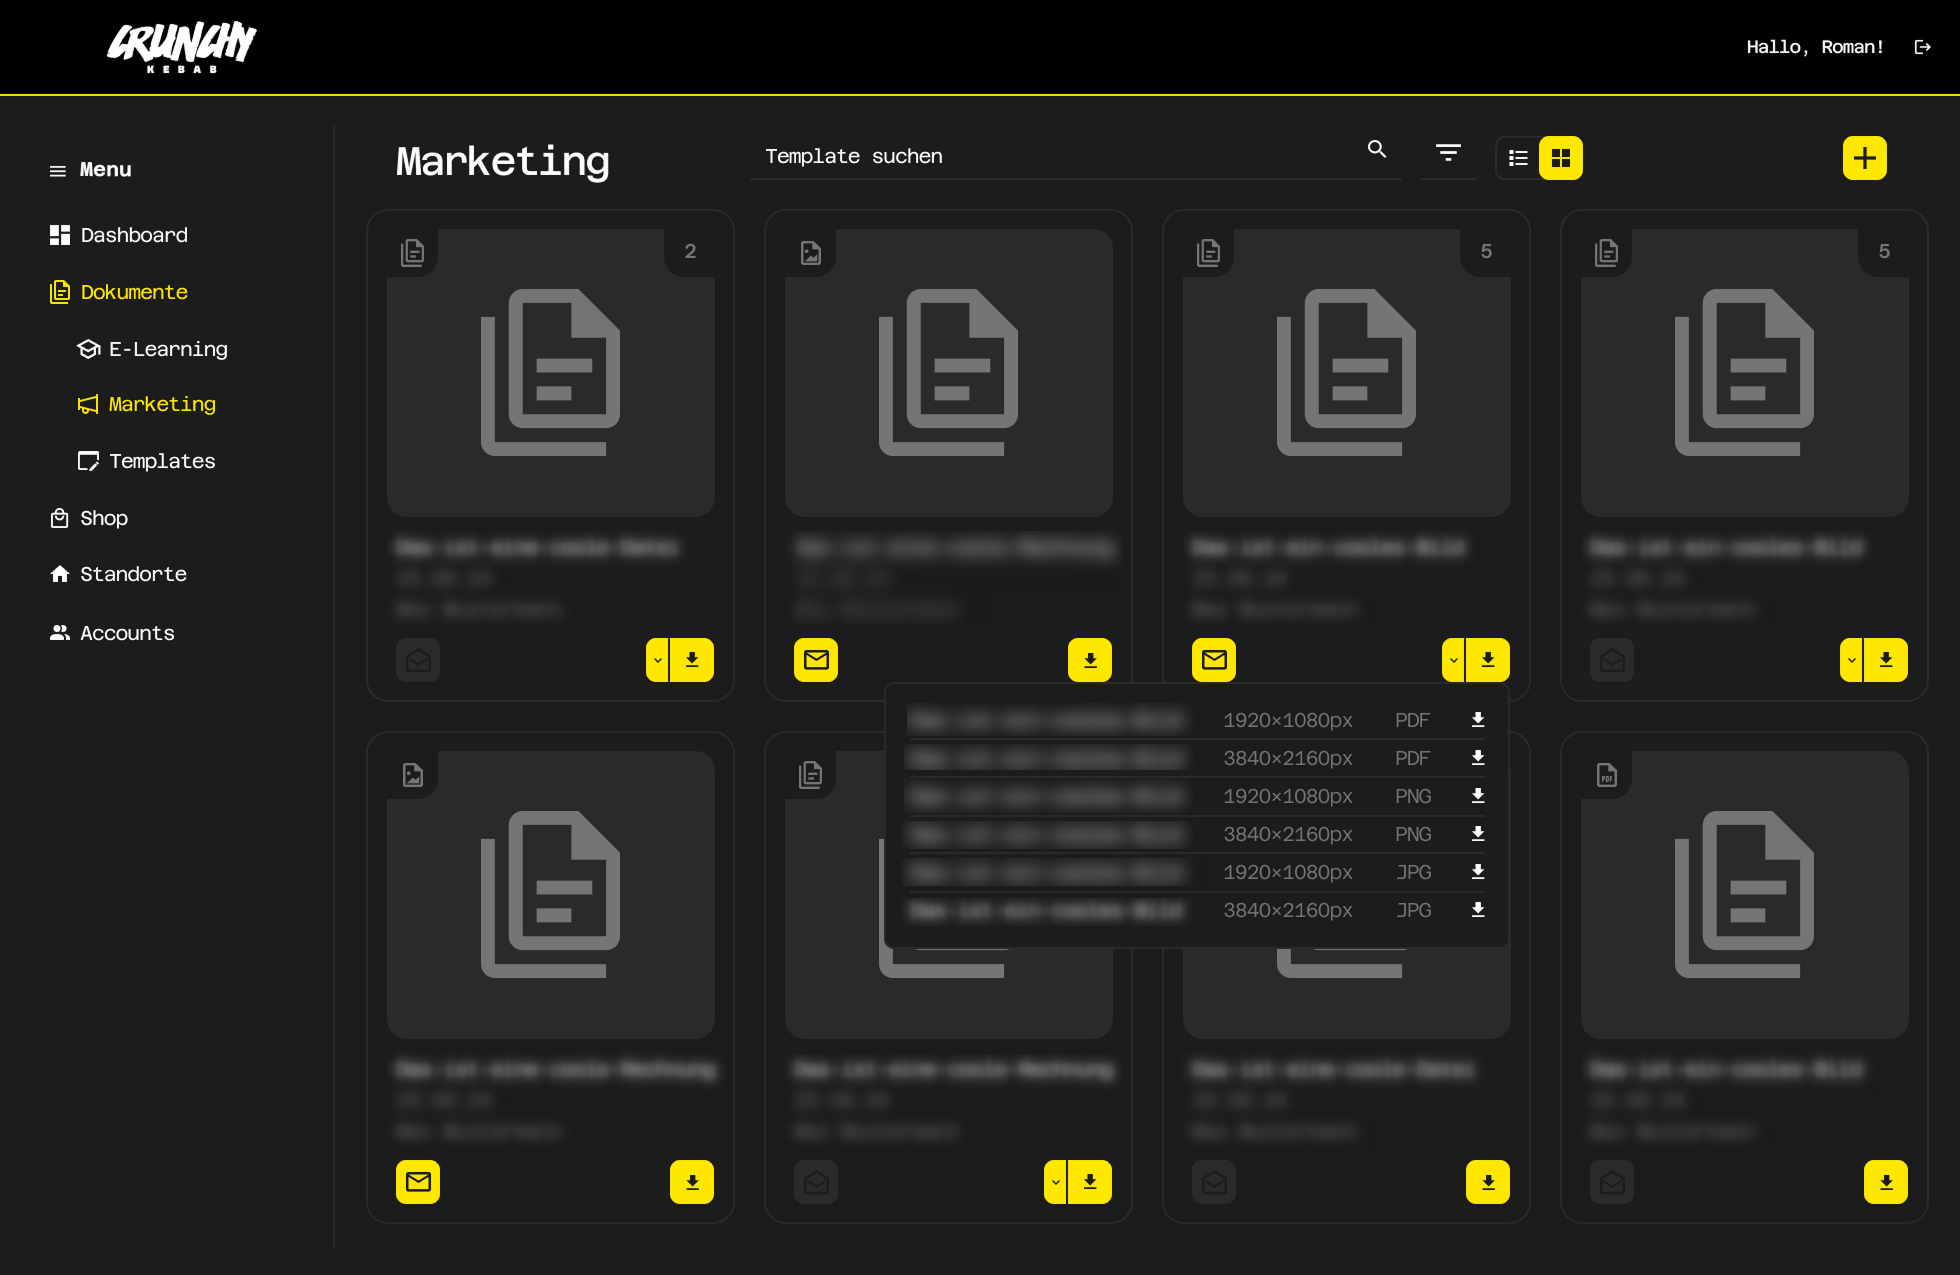Select E-Learning under Dokumente

(x=168, y=348)
